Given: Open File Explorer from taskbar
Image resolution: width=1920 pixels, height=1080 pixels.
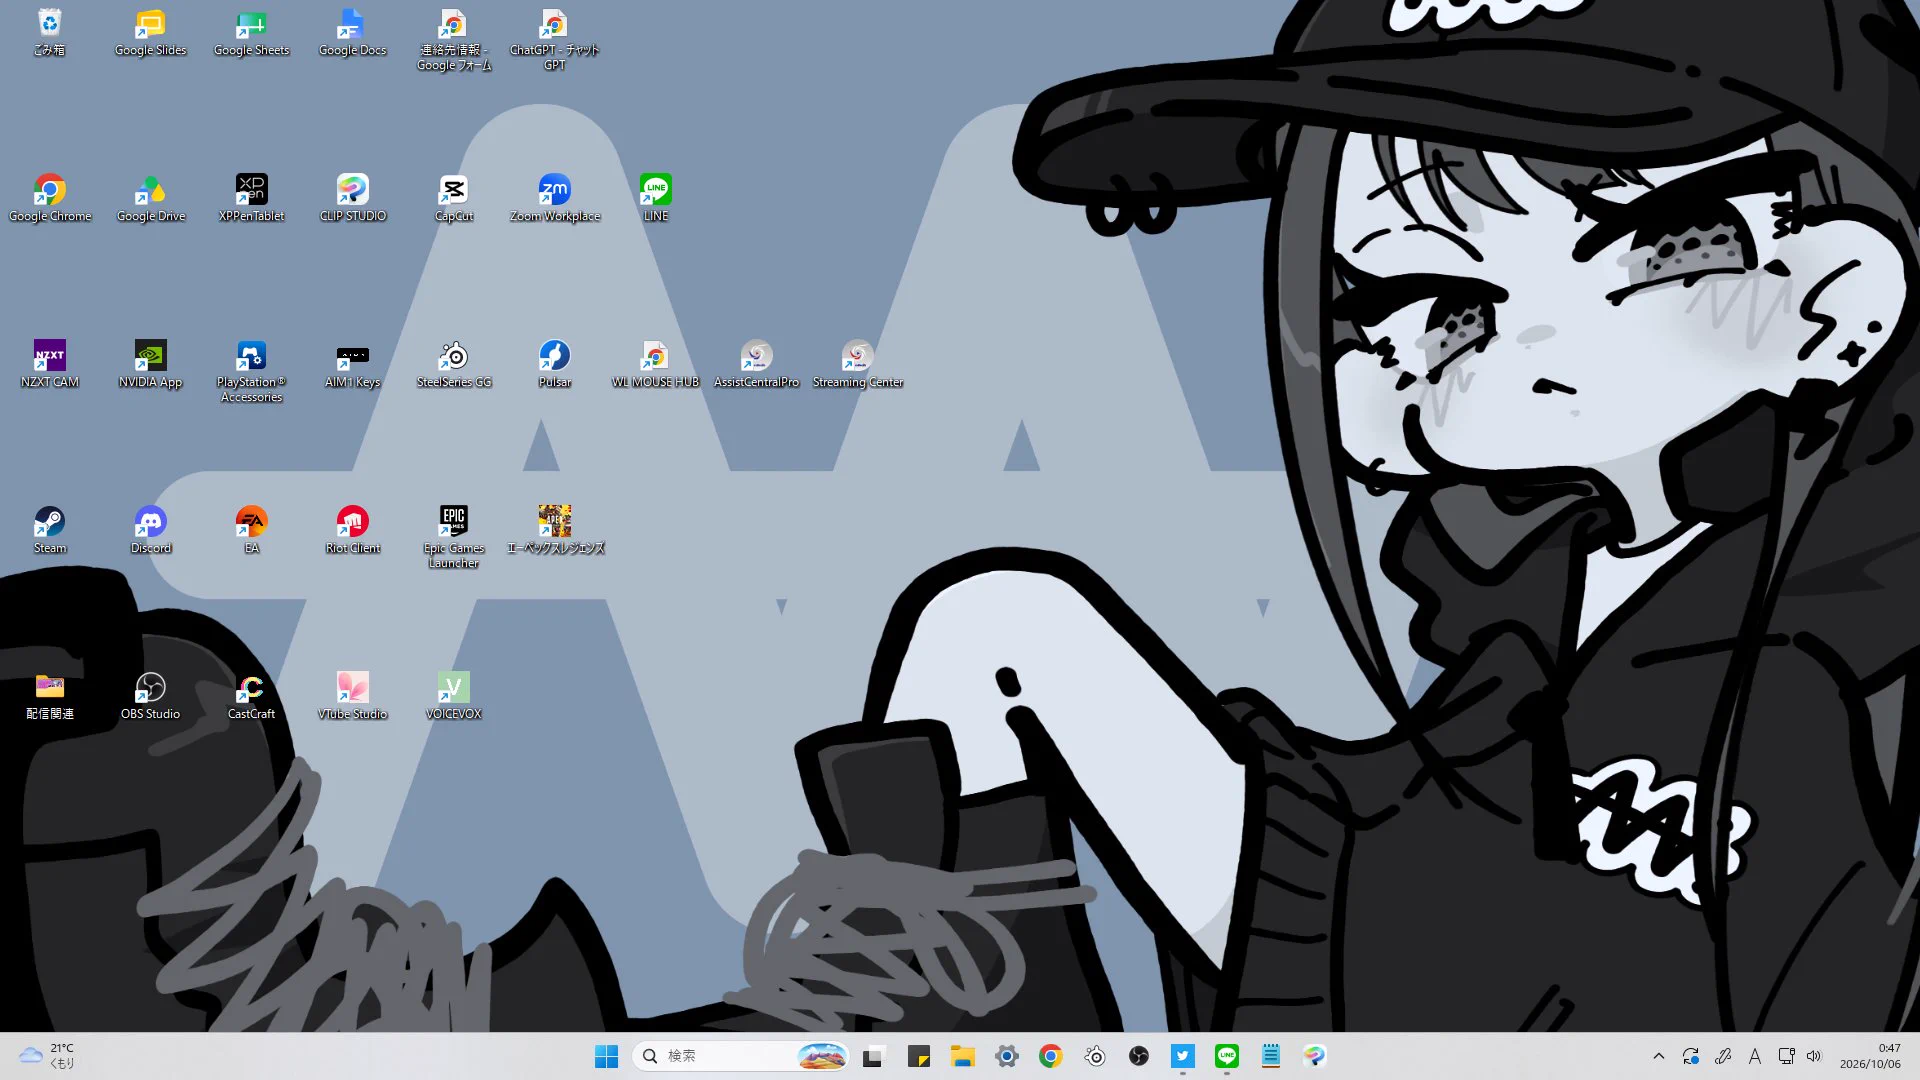Looking at the screenshot, I should [962, 1056].
